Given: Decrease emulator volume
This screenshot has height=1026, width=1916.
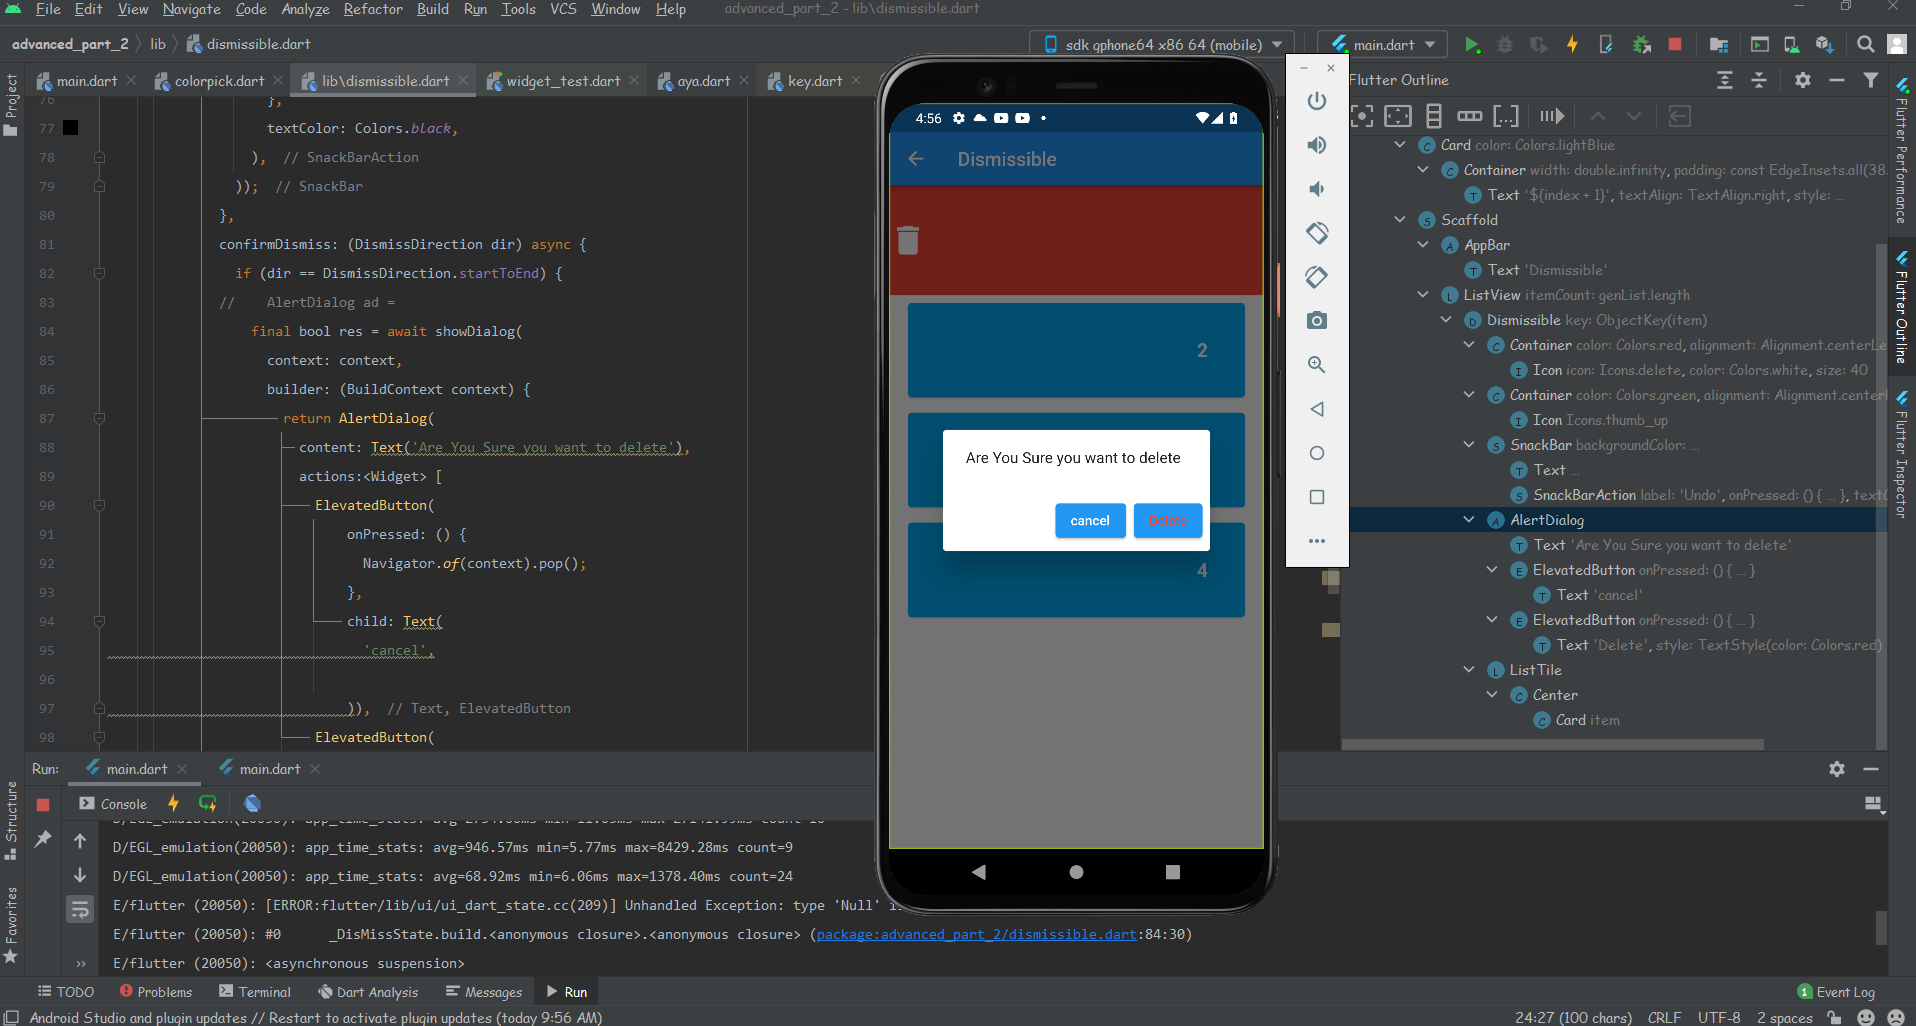Looking at the screenshot, I should coord(1317,189).
